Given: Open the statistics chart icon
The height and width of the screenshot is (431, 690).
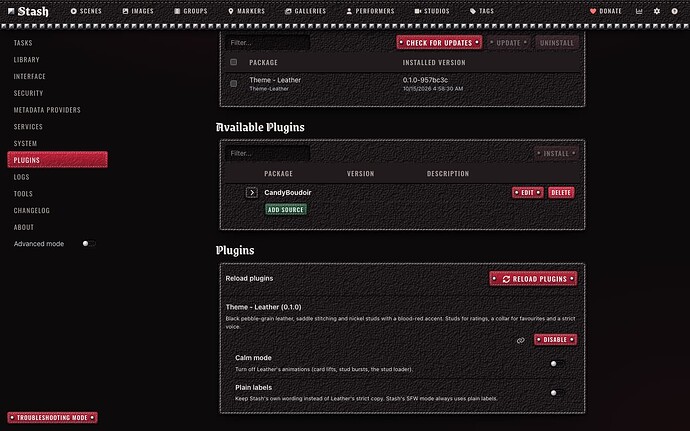Looking at the screenshot, I should (639, 11).
